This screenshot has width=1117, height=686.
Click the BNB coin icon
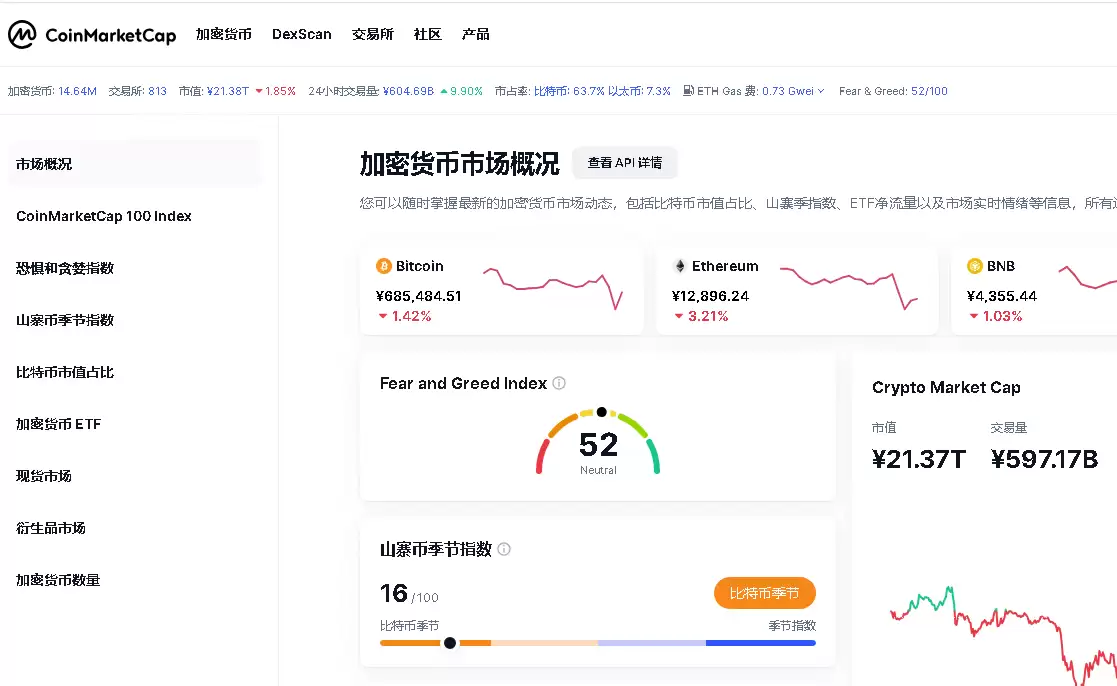974,266
